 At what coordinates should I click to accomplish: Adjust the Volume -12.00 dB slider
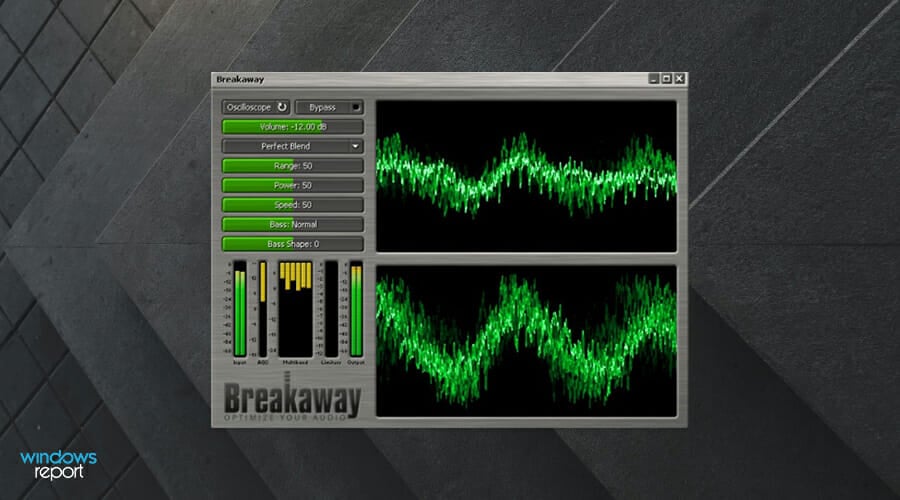click(292, 127)
